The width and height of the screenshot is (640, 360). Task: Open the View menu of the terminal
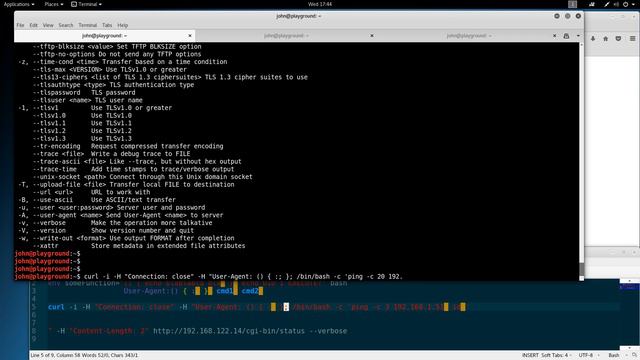click(x=48, y=25)
